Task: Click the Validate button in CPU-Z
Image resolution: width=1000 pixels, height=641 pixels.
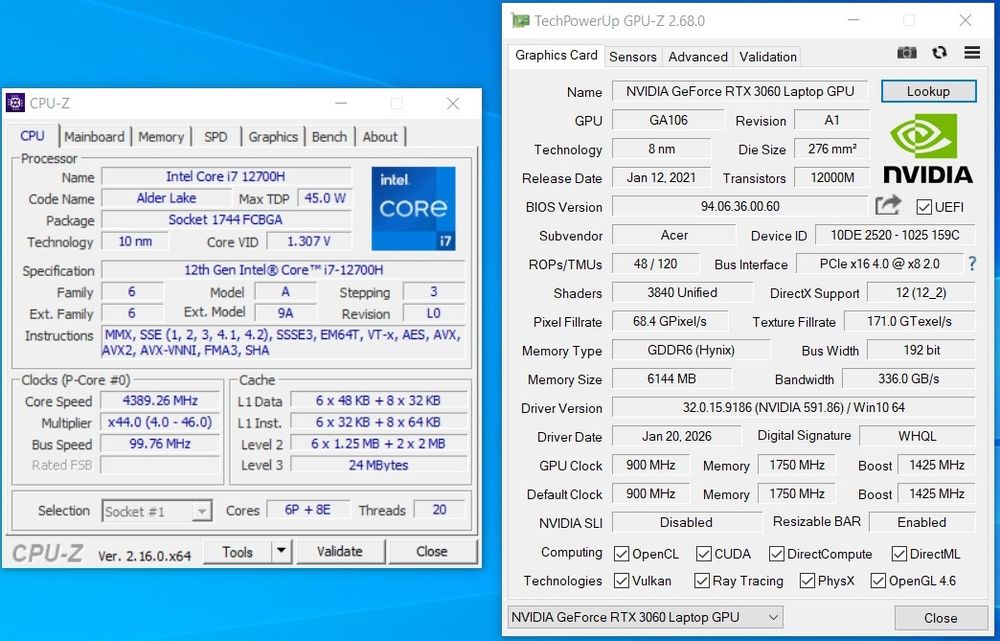Action: 339,551
